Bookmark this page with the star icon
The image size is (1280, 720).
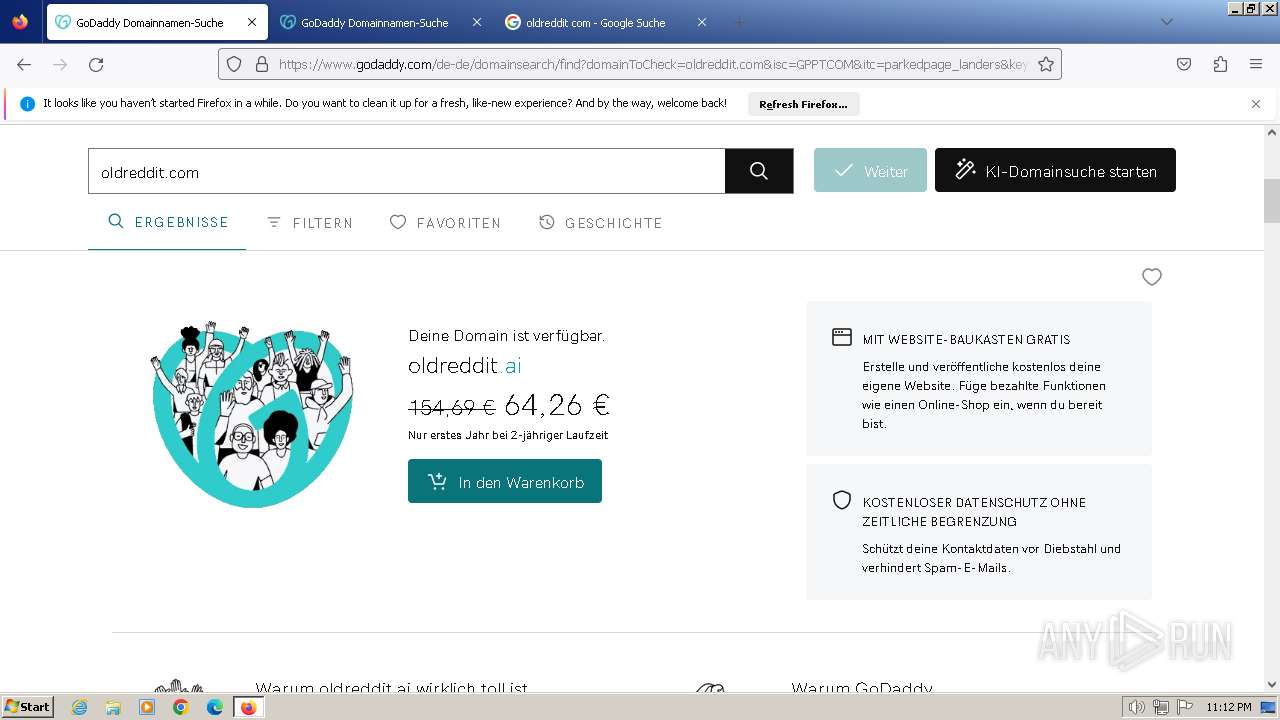point(1046,64)
